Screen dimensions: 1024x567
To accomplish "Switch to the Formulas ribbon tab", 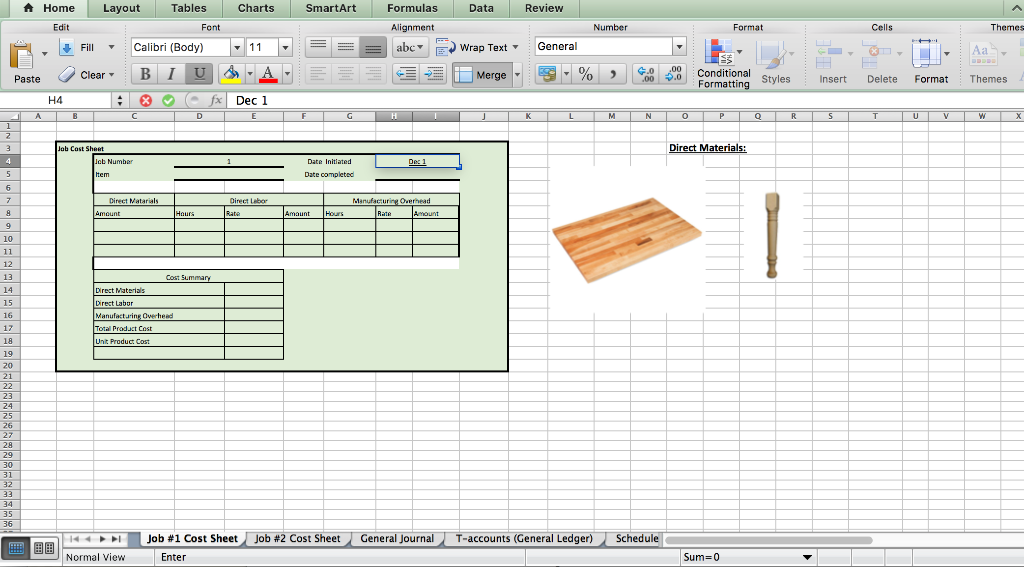I will point(412,8).
